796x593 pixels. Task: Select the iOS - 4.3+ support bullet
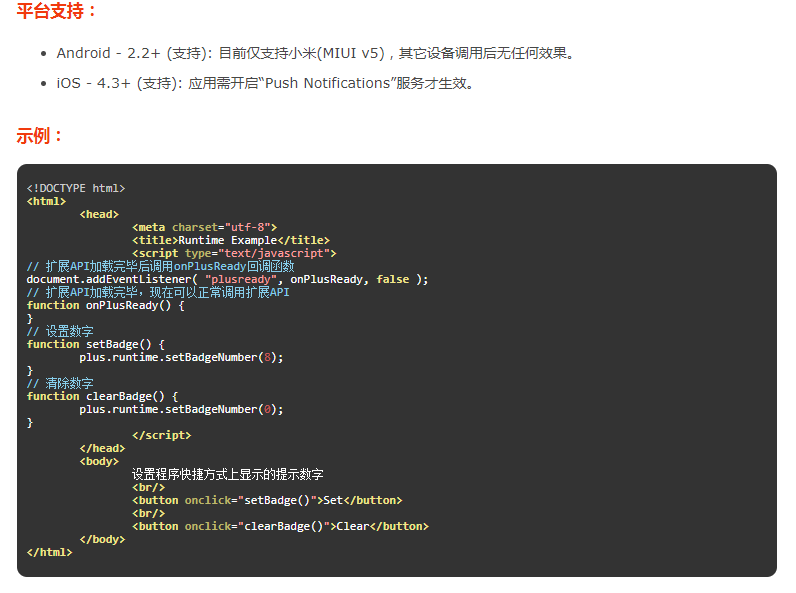click(264, 83)
